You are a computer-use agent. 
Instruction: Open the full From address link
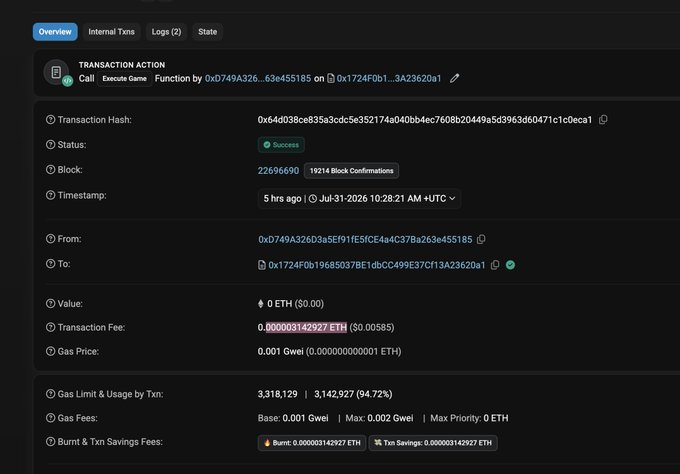pyautogui.click(x=365, y=239)
